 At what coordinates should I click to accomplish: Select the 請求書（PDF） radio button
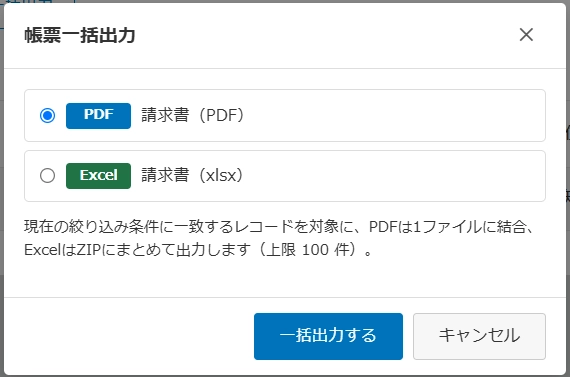(x=47, y=116)
